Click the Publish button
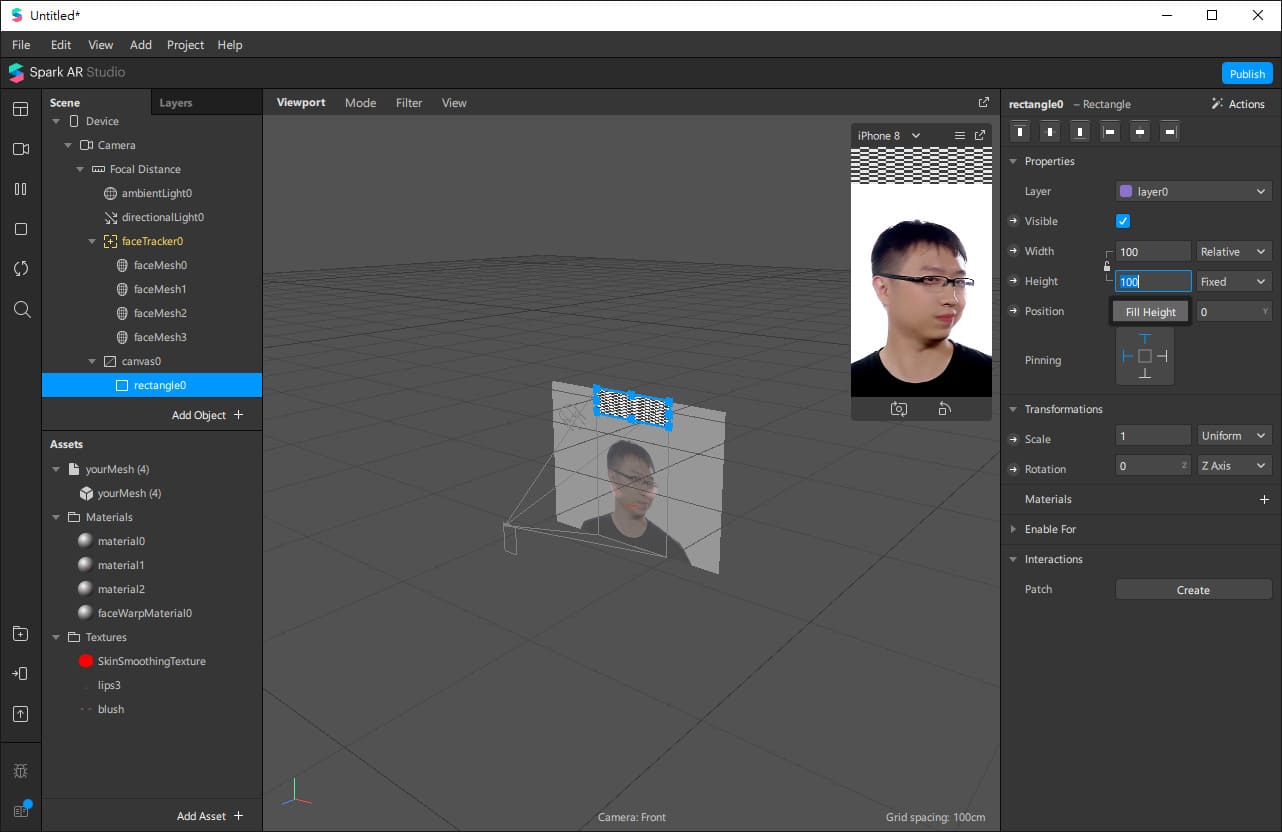This screenshot has height=832, width=1282. 1247,73
